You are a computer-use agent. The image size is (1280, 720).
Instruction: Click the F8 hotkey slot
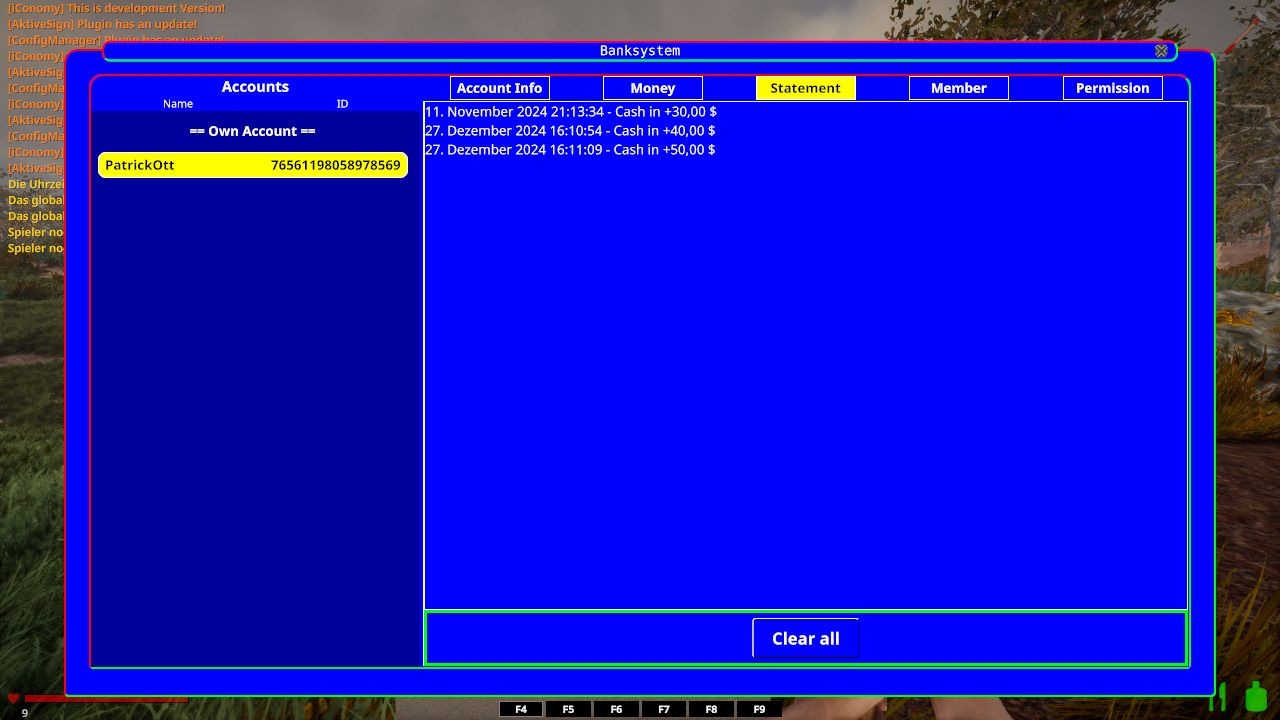711,709
